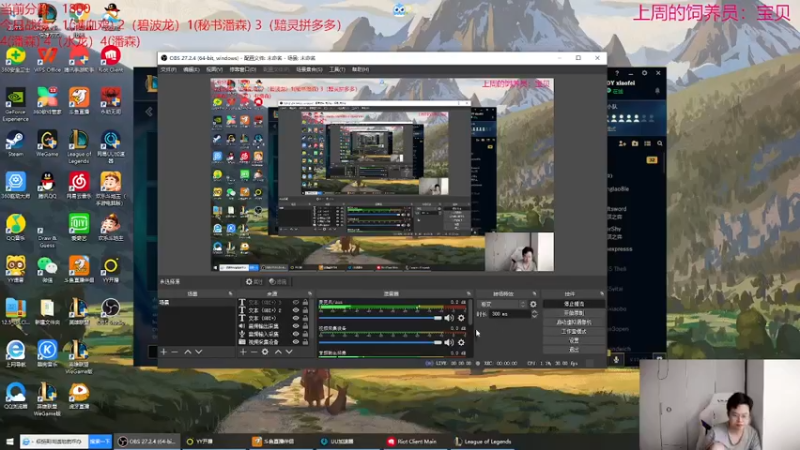Open WPS Office desktop icon
The image size is (800, 450).
pos(47,60)
